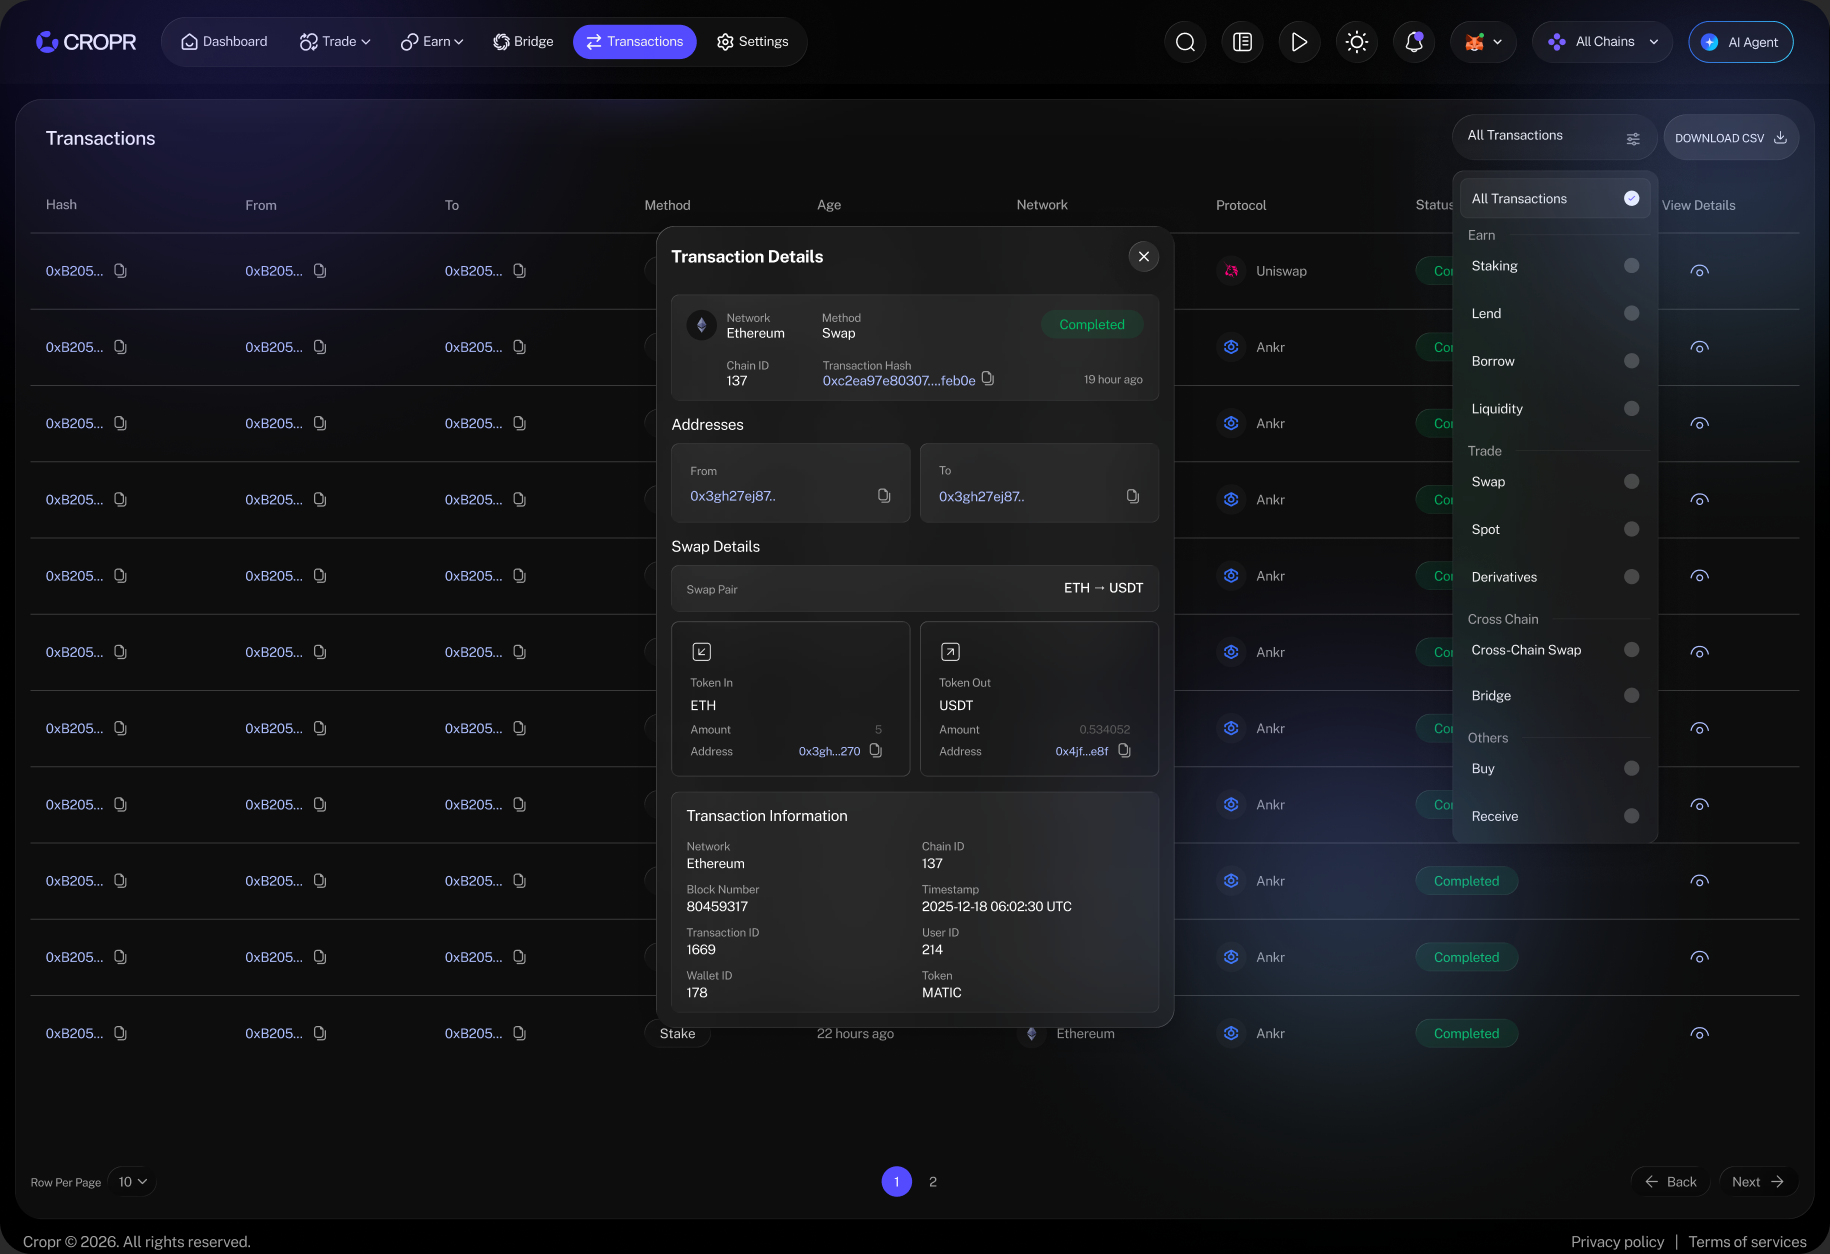Open the Privacy policy link
The height and width of the screenshot is (1254, 1830).
[x=1617, y=1242]
